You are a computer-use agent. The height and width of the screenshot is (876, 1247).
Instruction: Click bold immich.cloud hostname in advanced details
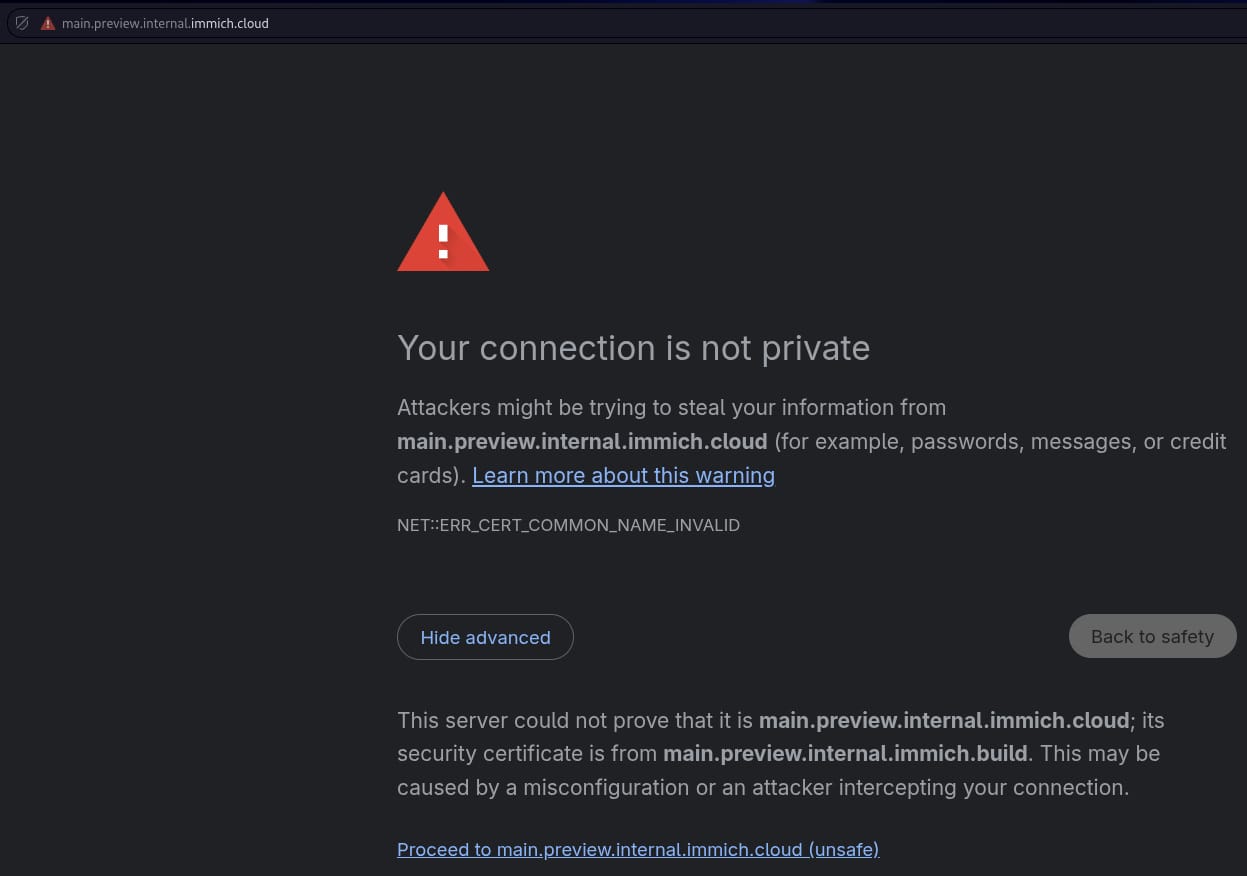tap(943, 720)
